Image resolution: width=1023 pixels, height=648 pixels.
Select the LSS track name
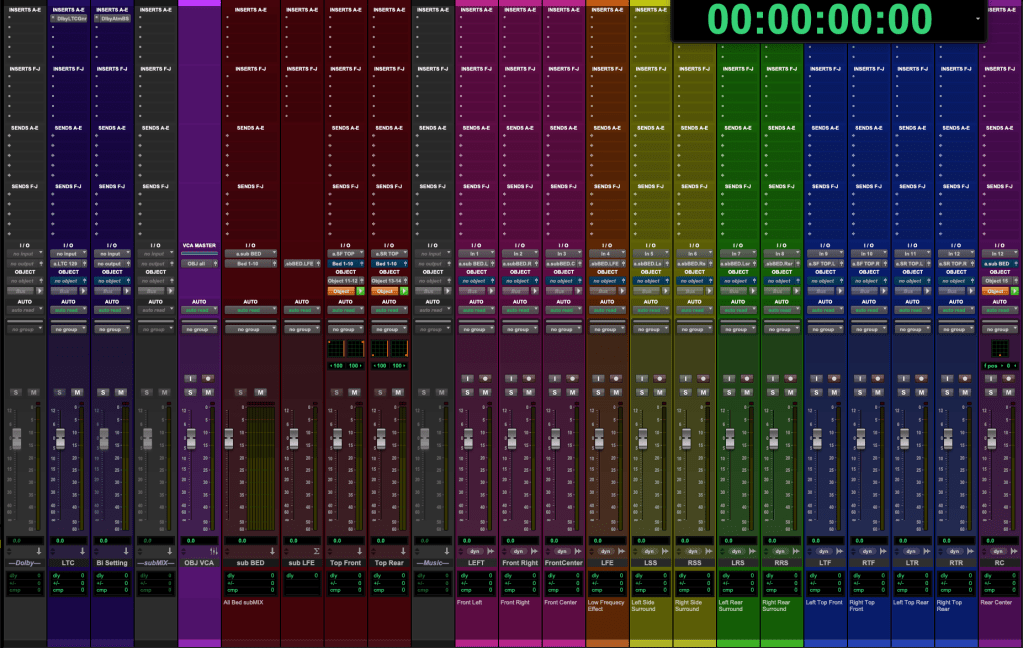(651, 563)
